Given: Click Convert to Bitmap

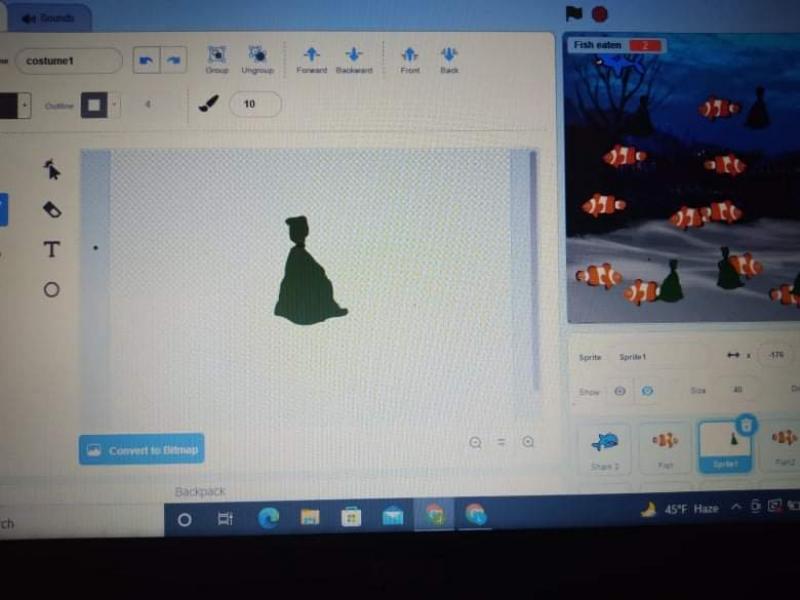Looking at the screenshot, I should (142, 449).
